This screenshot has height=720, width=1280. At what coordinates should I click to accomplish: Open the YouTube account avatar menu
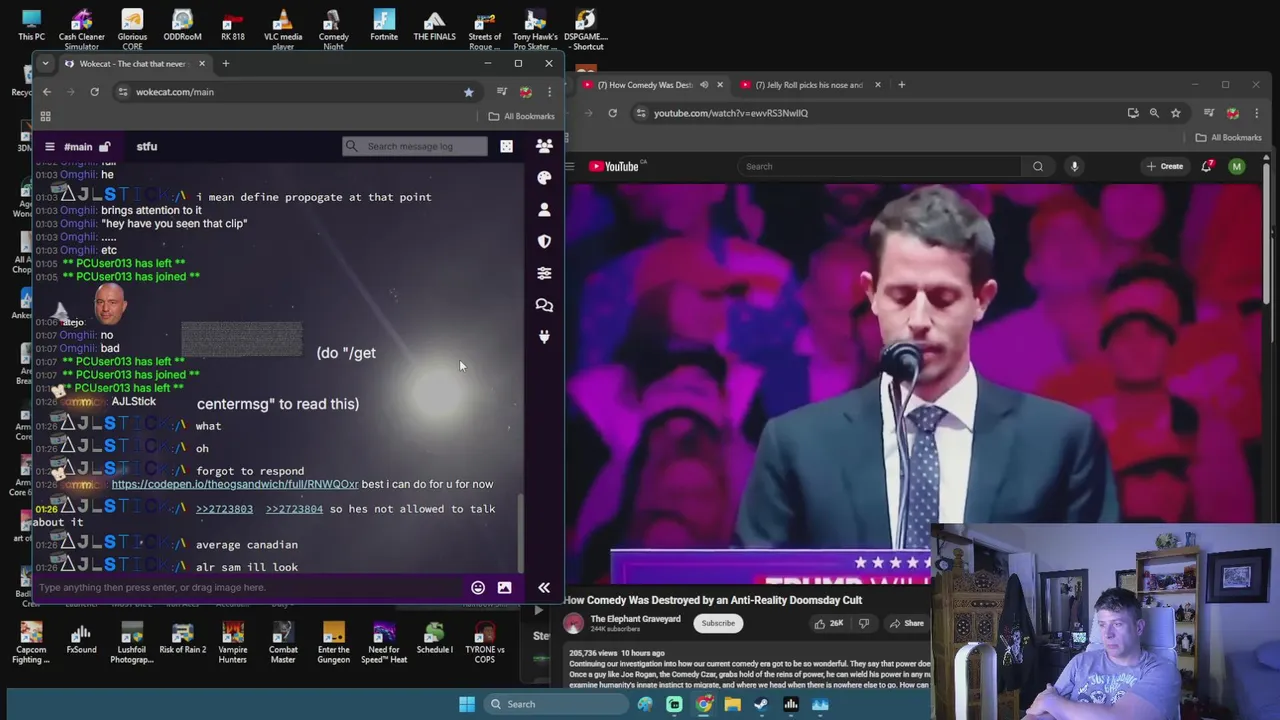[1237, 166]
